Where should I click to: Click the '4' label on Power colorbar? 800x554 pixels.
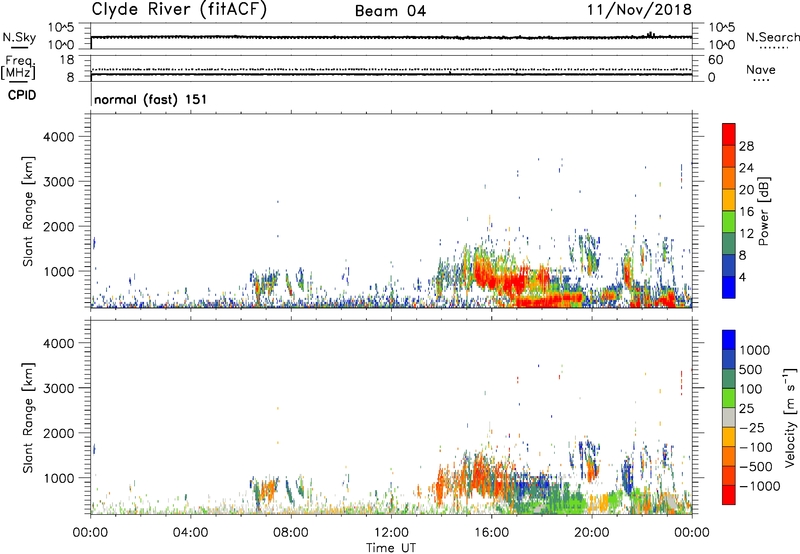743,277
